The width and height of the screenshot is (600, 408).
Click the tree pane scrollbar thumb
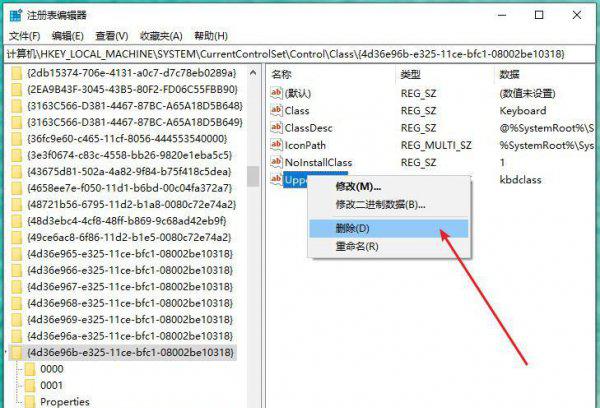(x=253, y=176)
